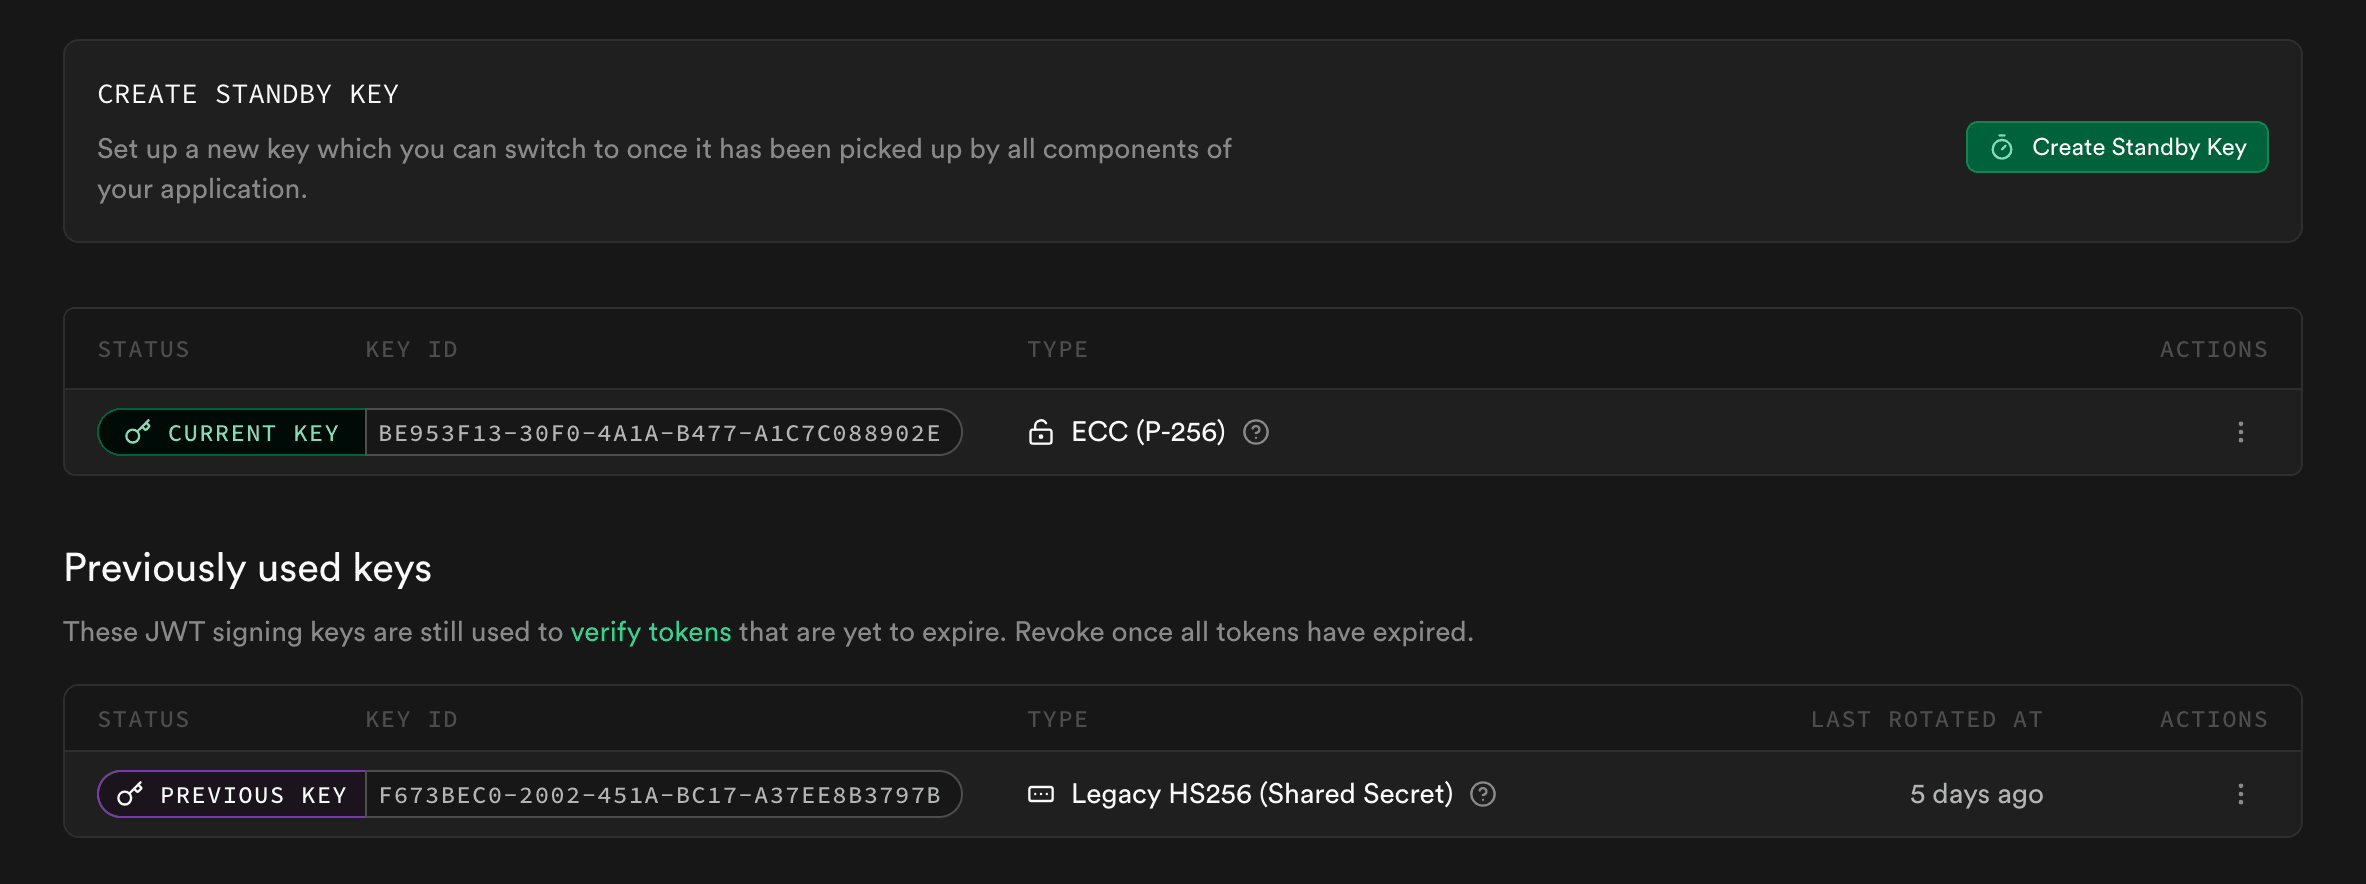Click the key icon in the CURRENT KEY badge
This screenshot has width=2366, height=884.
point(138,432)
